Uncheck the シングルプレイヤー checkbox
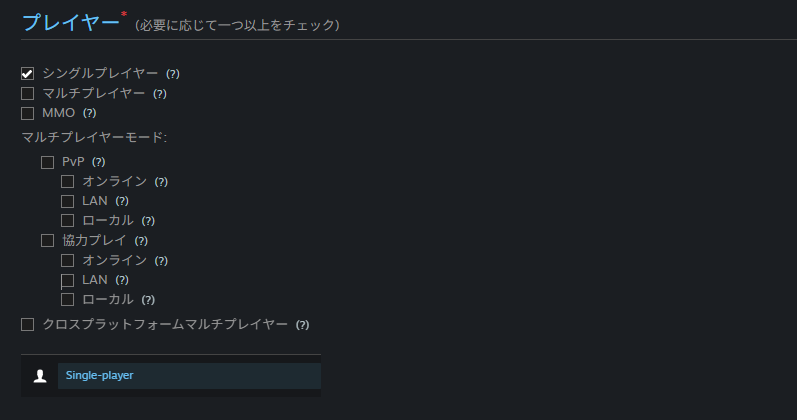Screen dimensions: 797x420 pyautogui.click(x=28, y=74)
